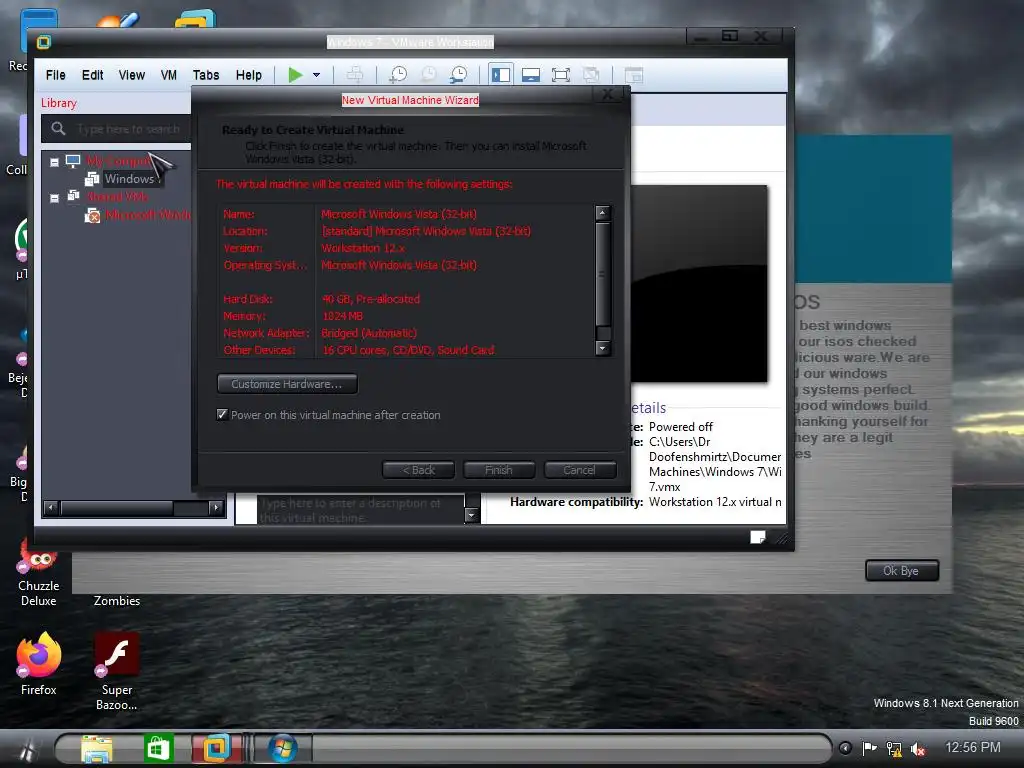Show hidden tray icons arrow
This screenshot has height=768, width=1024.
[845, 748]
